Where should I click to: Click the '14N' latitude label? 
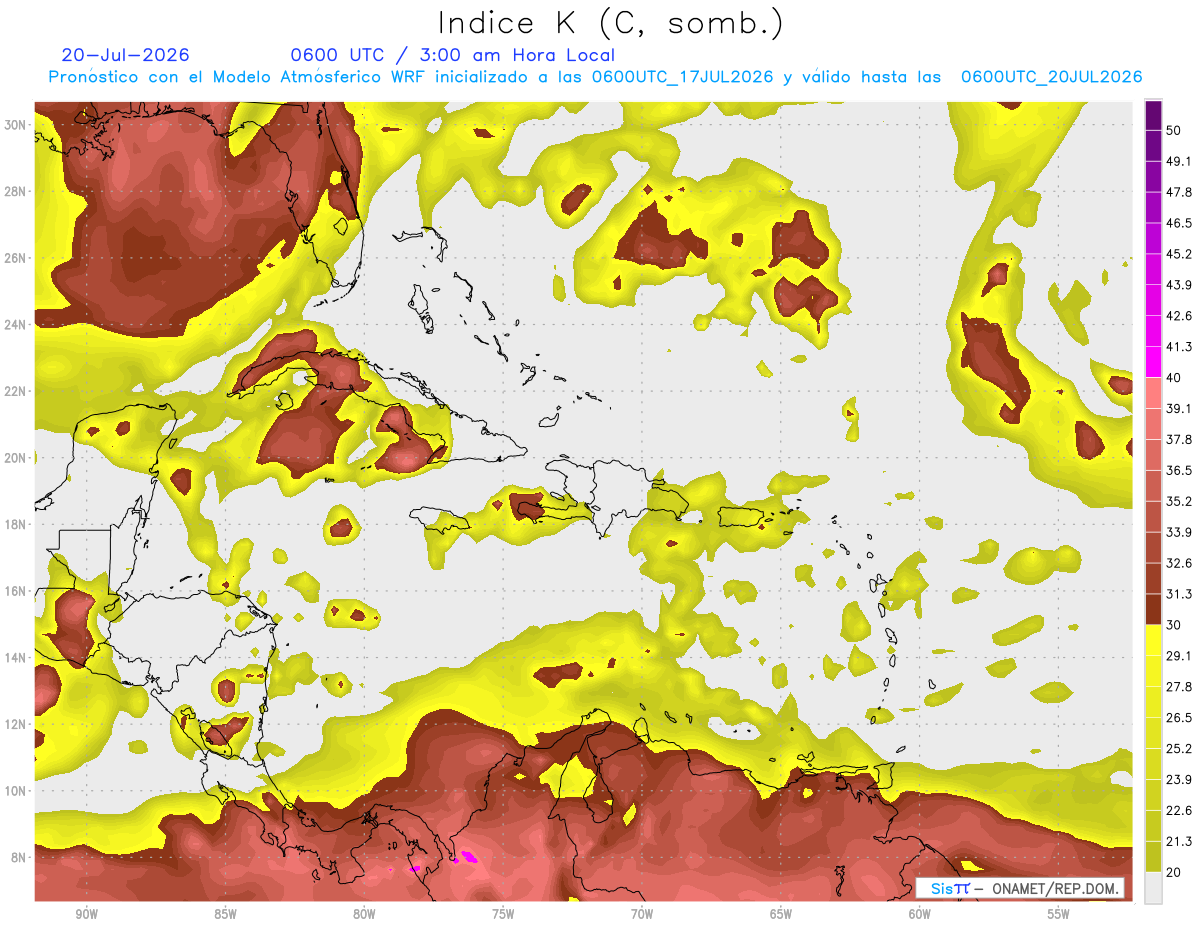click(15, 657)
